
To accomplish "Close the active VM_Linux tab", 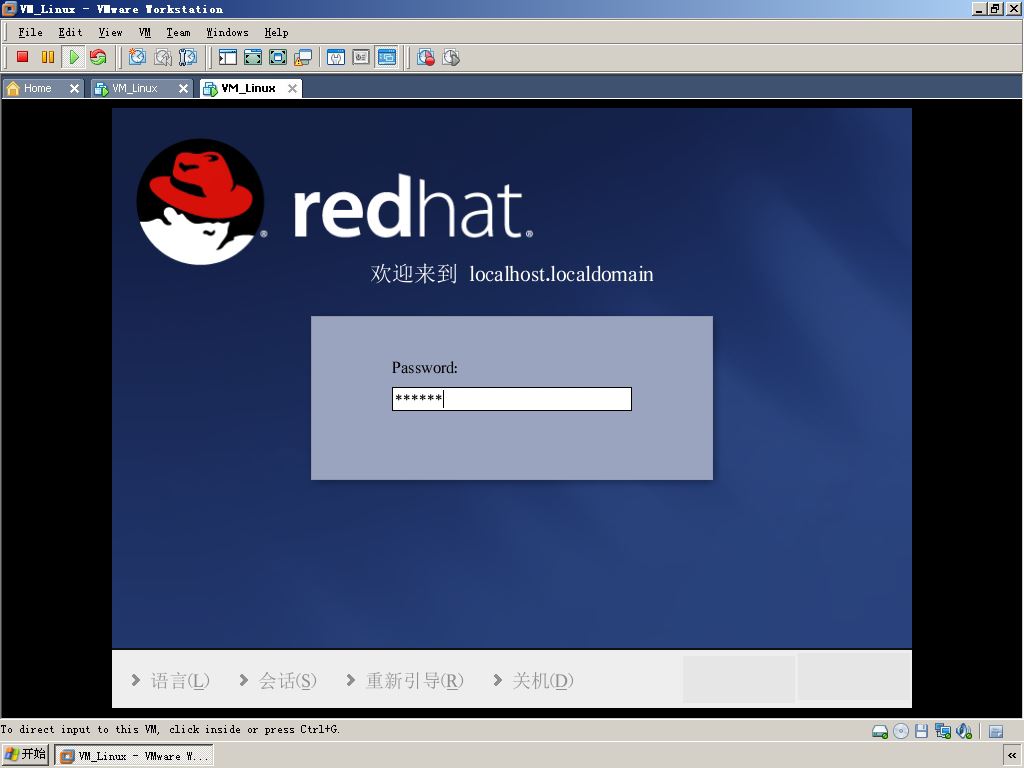I will pyautogui.click(x=293, y=88).
